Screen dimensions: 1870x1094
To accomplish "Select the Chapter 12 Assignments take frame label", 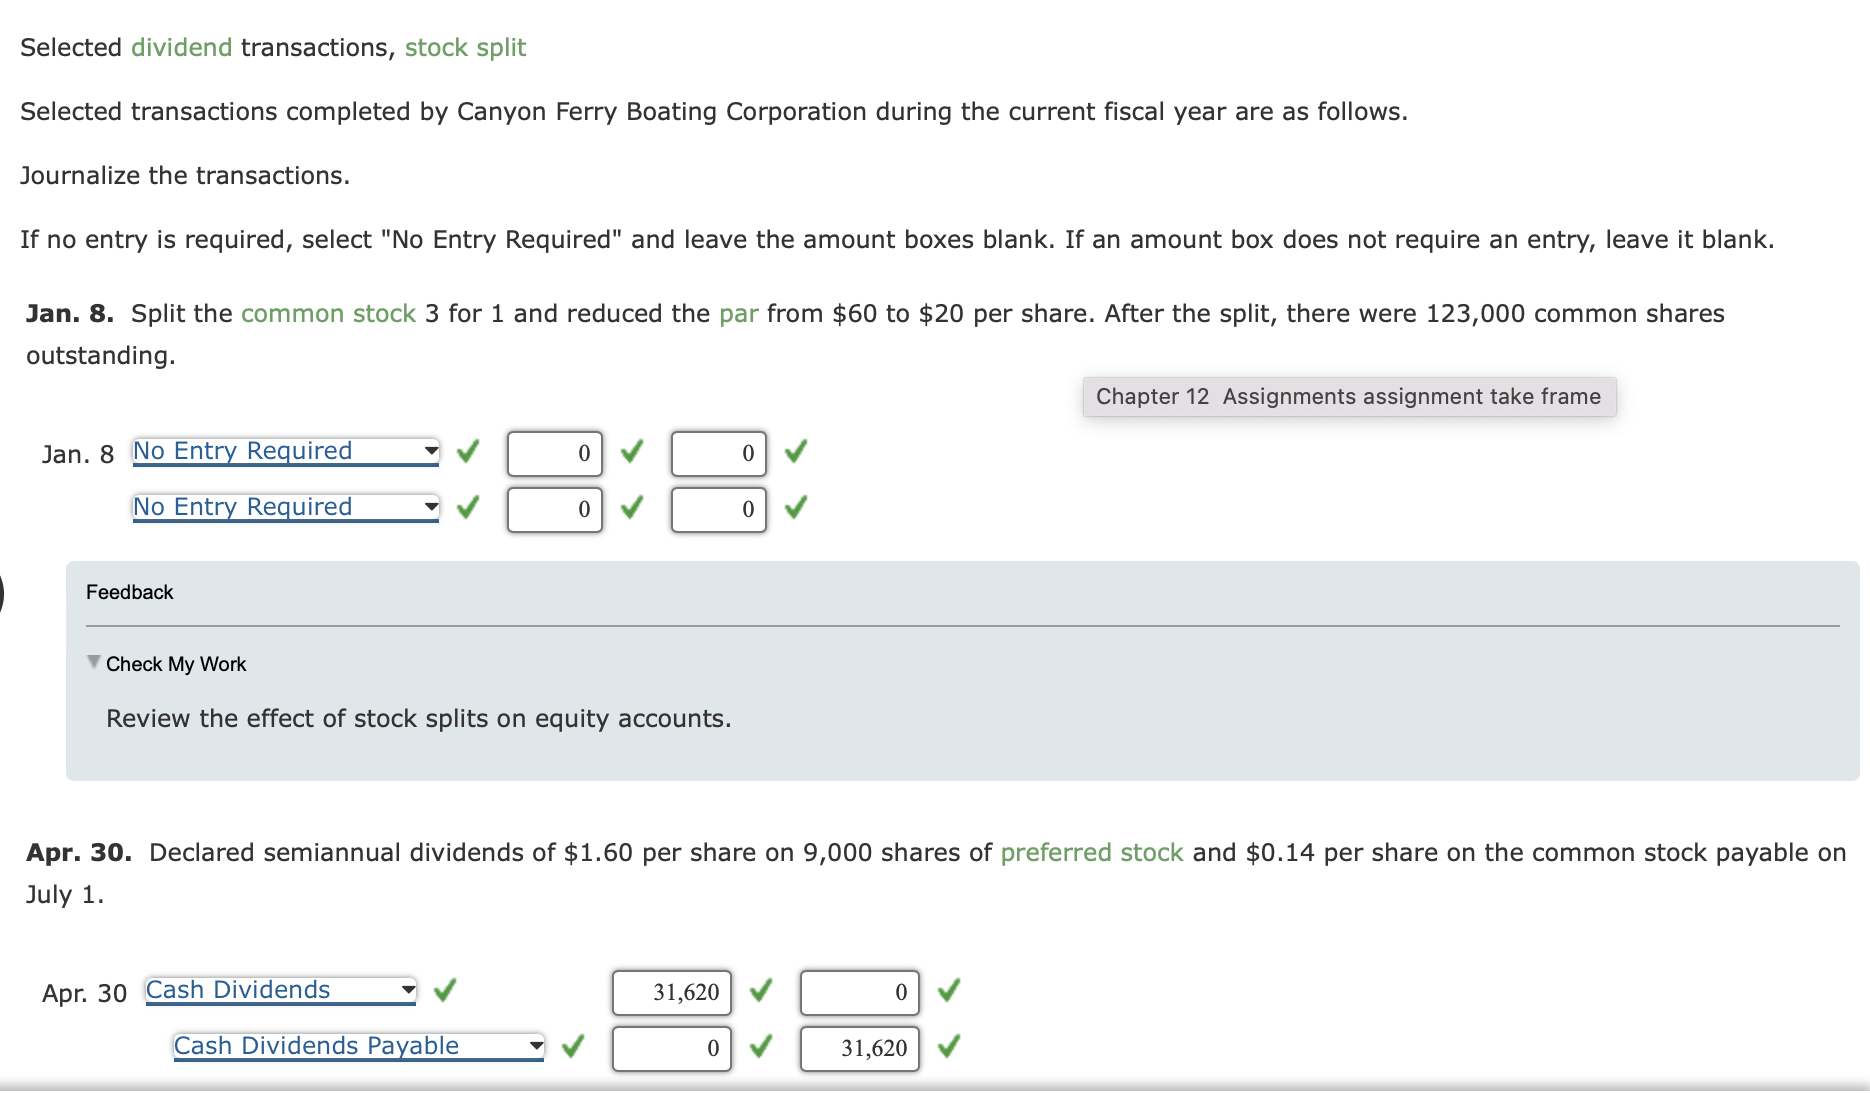I will (1348, 396).
